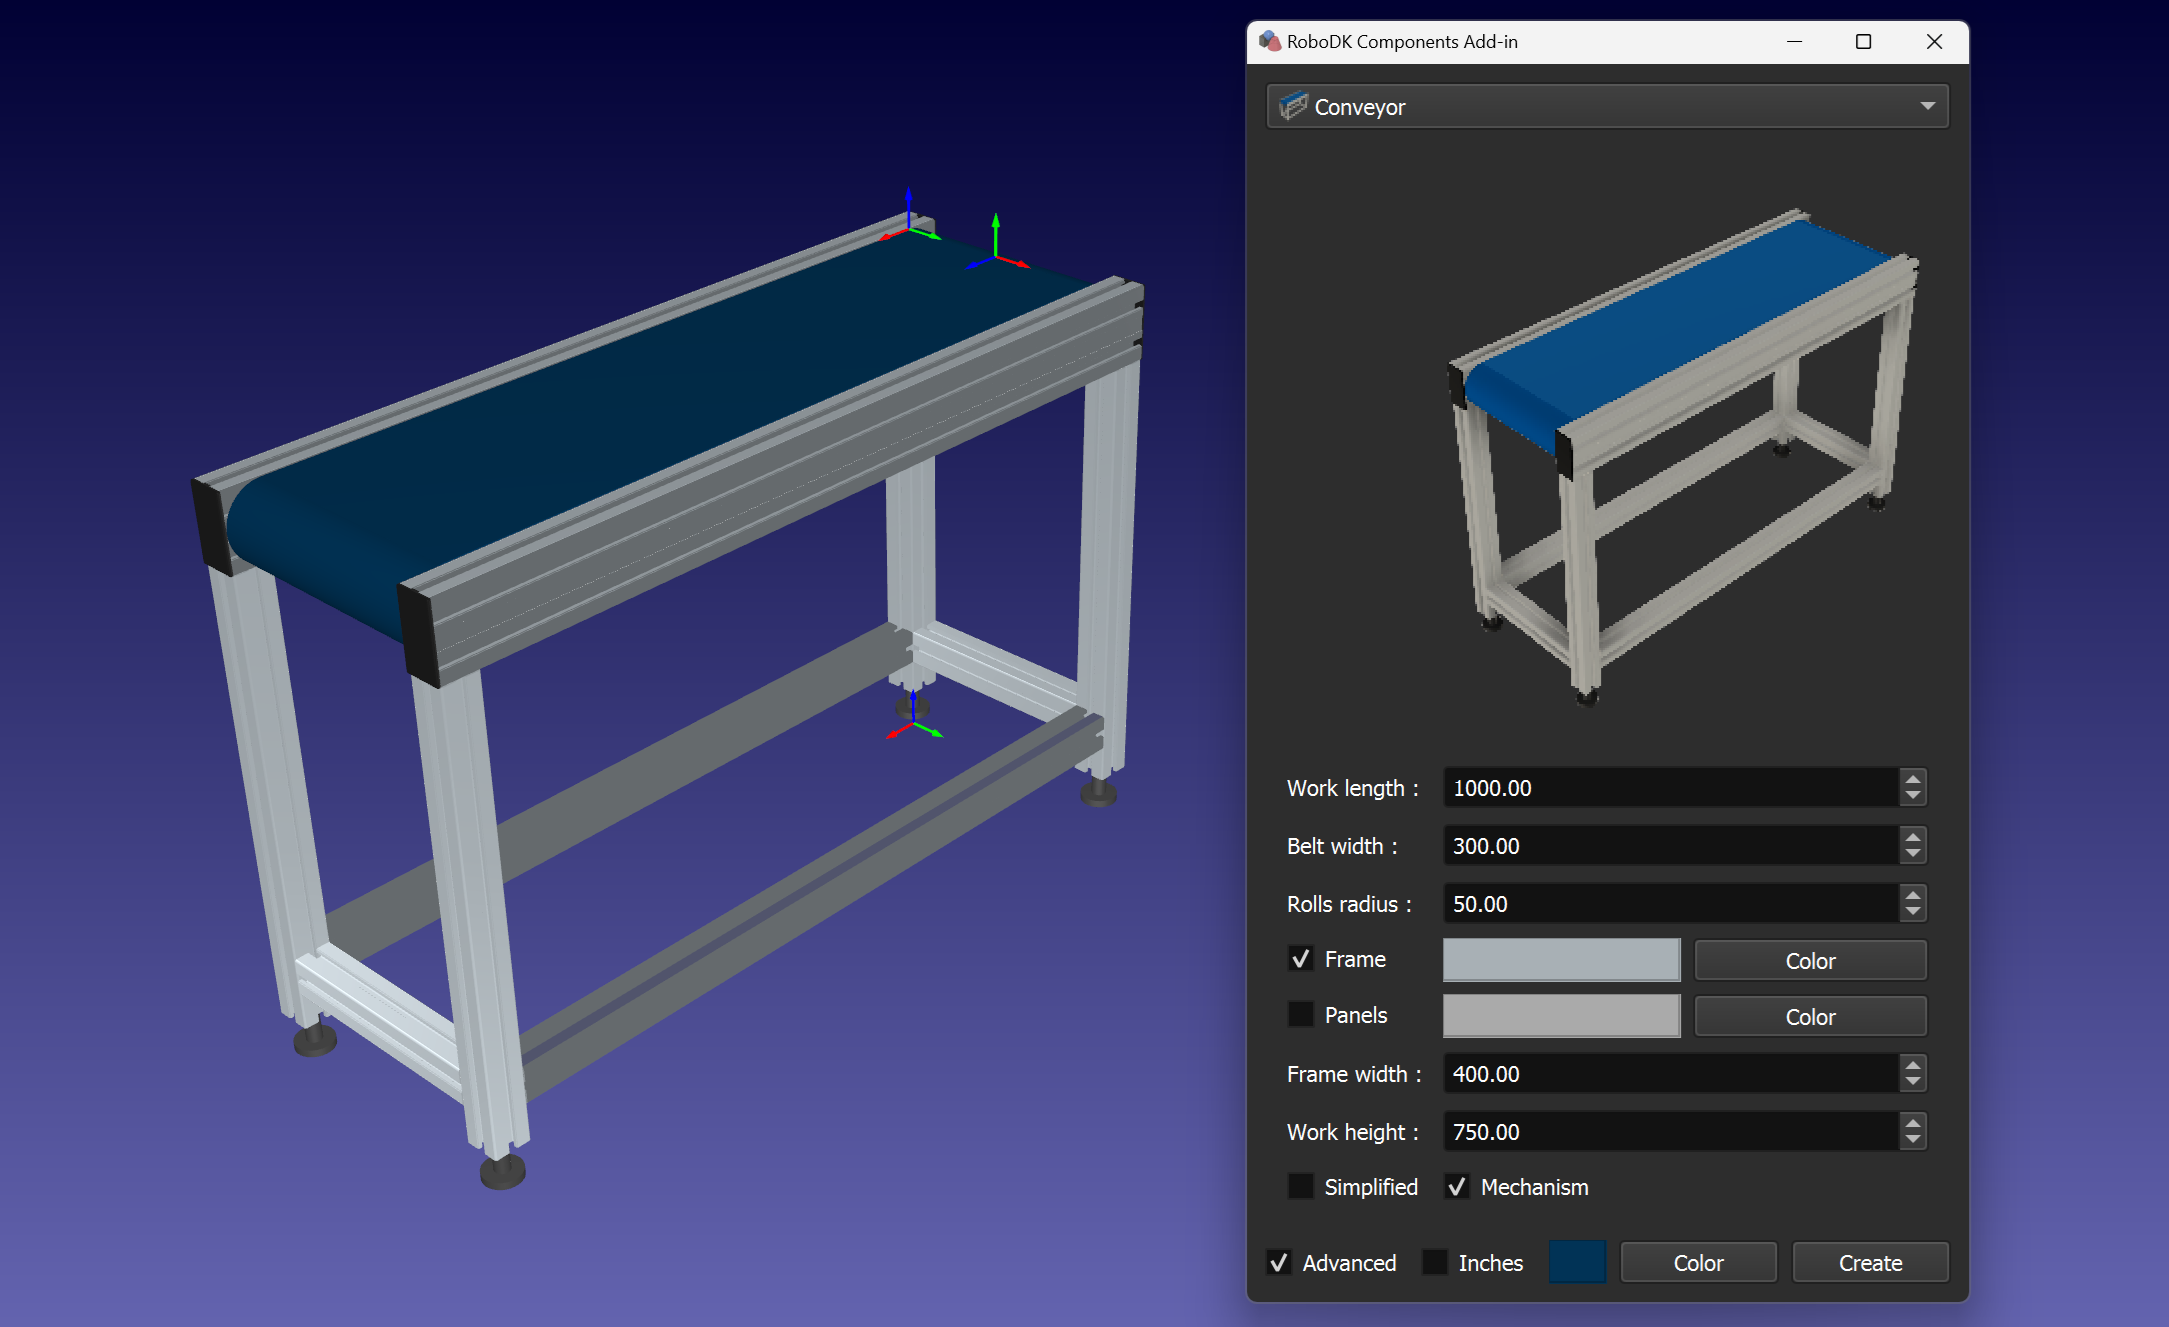Enable the Panels checkbox
Viewport: 2169px width, 1327px height.
[x=1300, y=1014]
